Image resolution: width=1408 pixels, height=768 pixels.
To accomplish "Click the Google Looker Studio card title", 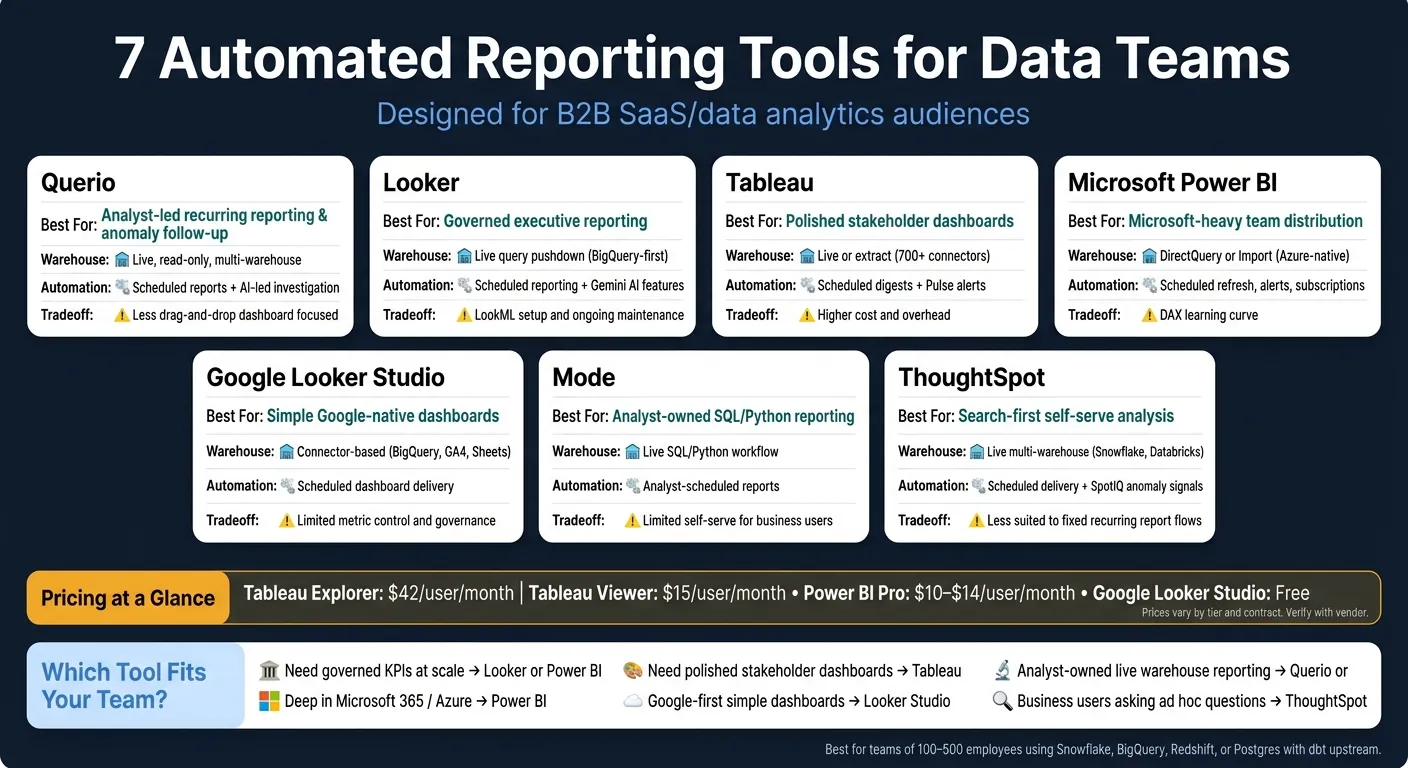I will pyautogui.click(x=325, y=378).
